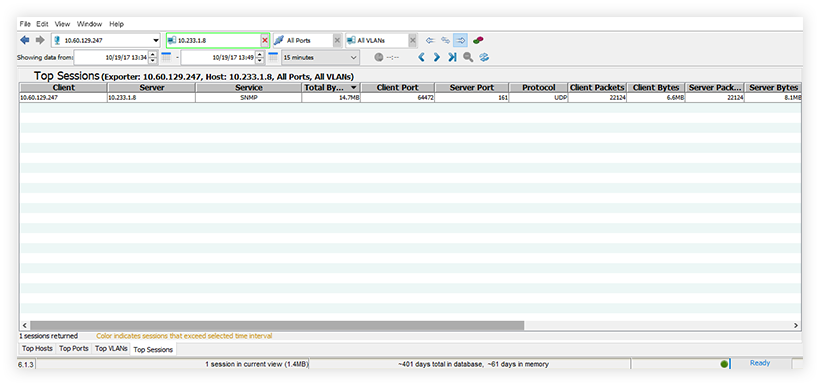Increment the start time spinner

tap(152, 54)
